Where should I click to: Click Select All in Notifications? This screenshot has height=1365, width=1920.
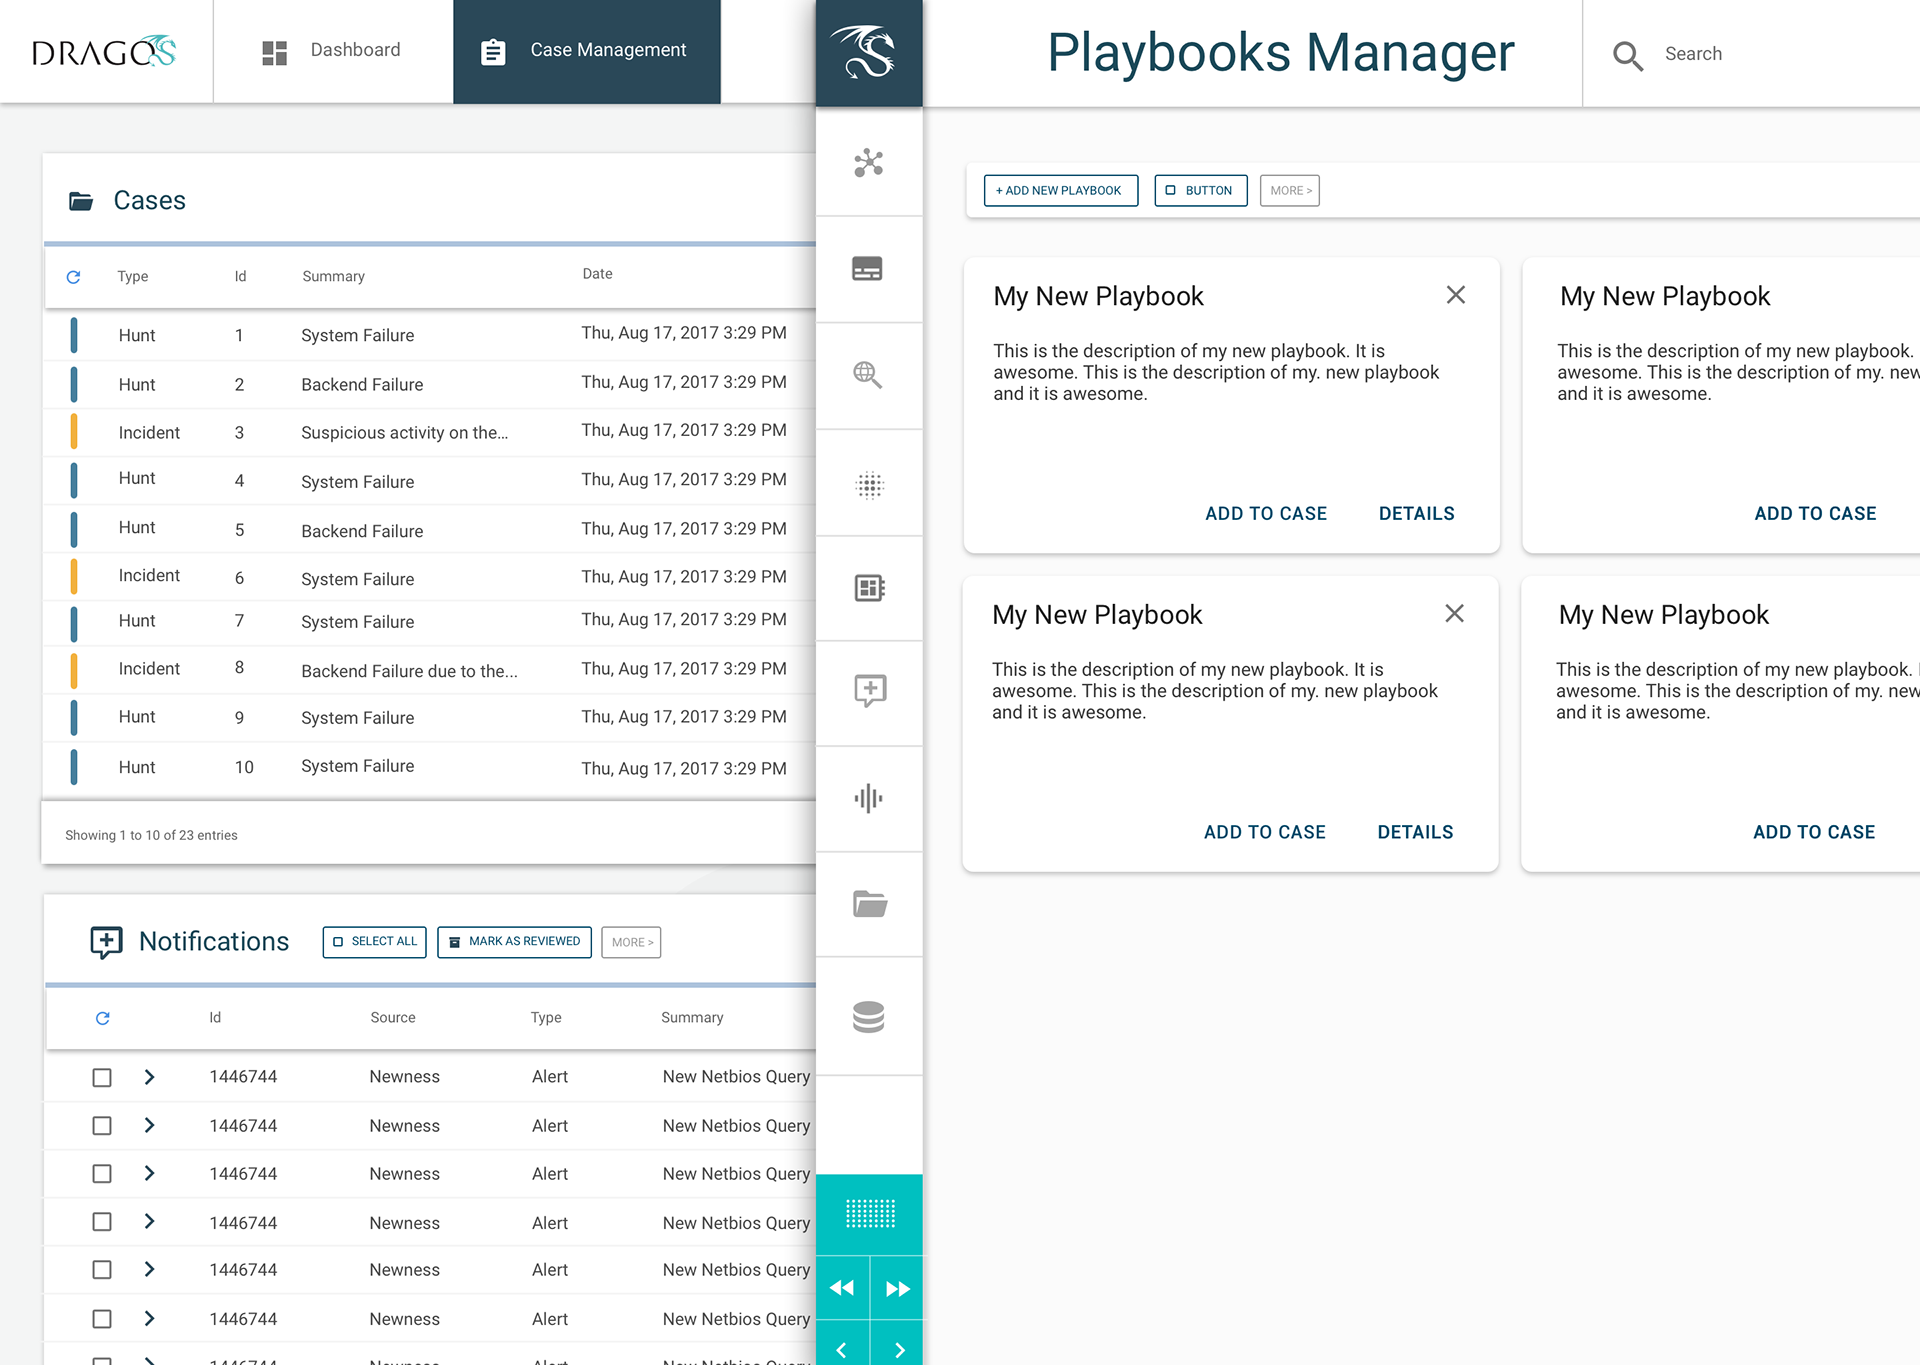[375, 942]
